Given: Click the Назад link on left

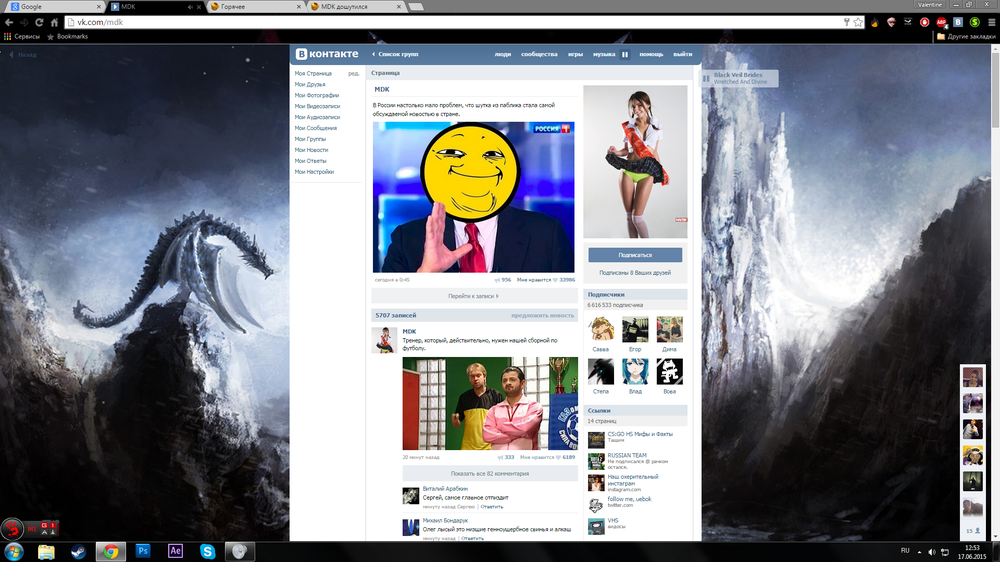Looking at the screenshot, I should click(23, 55).
